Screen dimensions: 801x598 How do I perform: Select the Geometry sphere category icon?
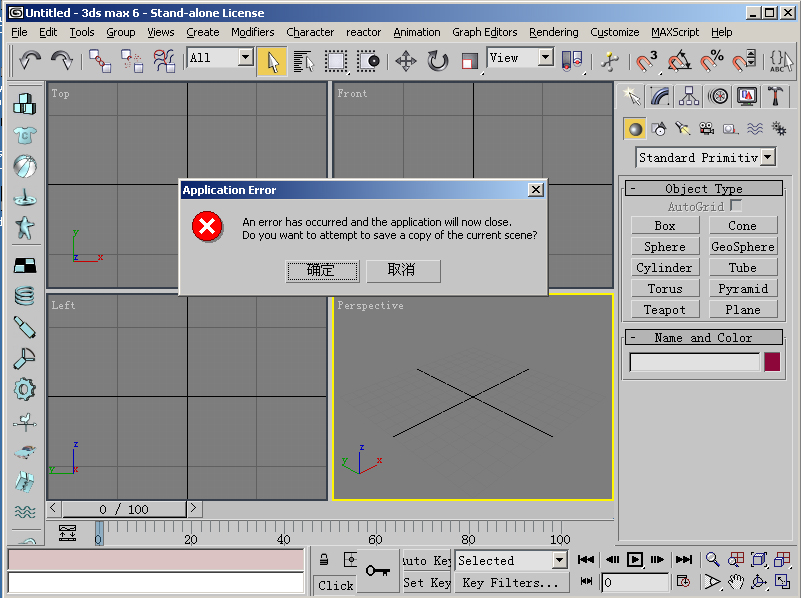click(x=635, y=129)
